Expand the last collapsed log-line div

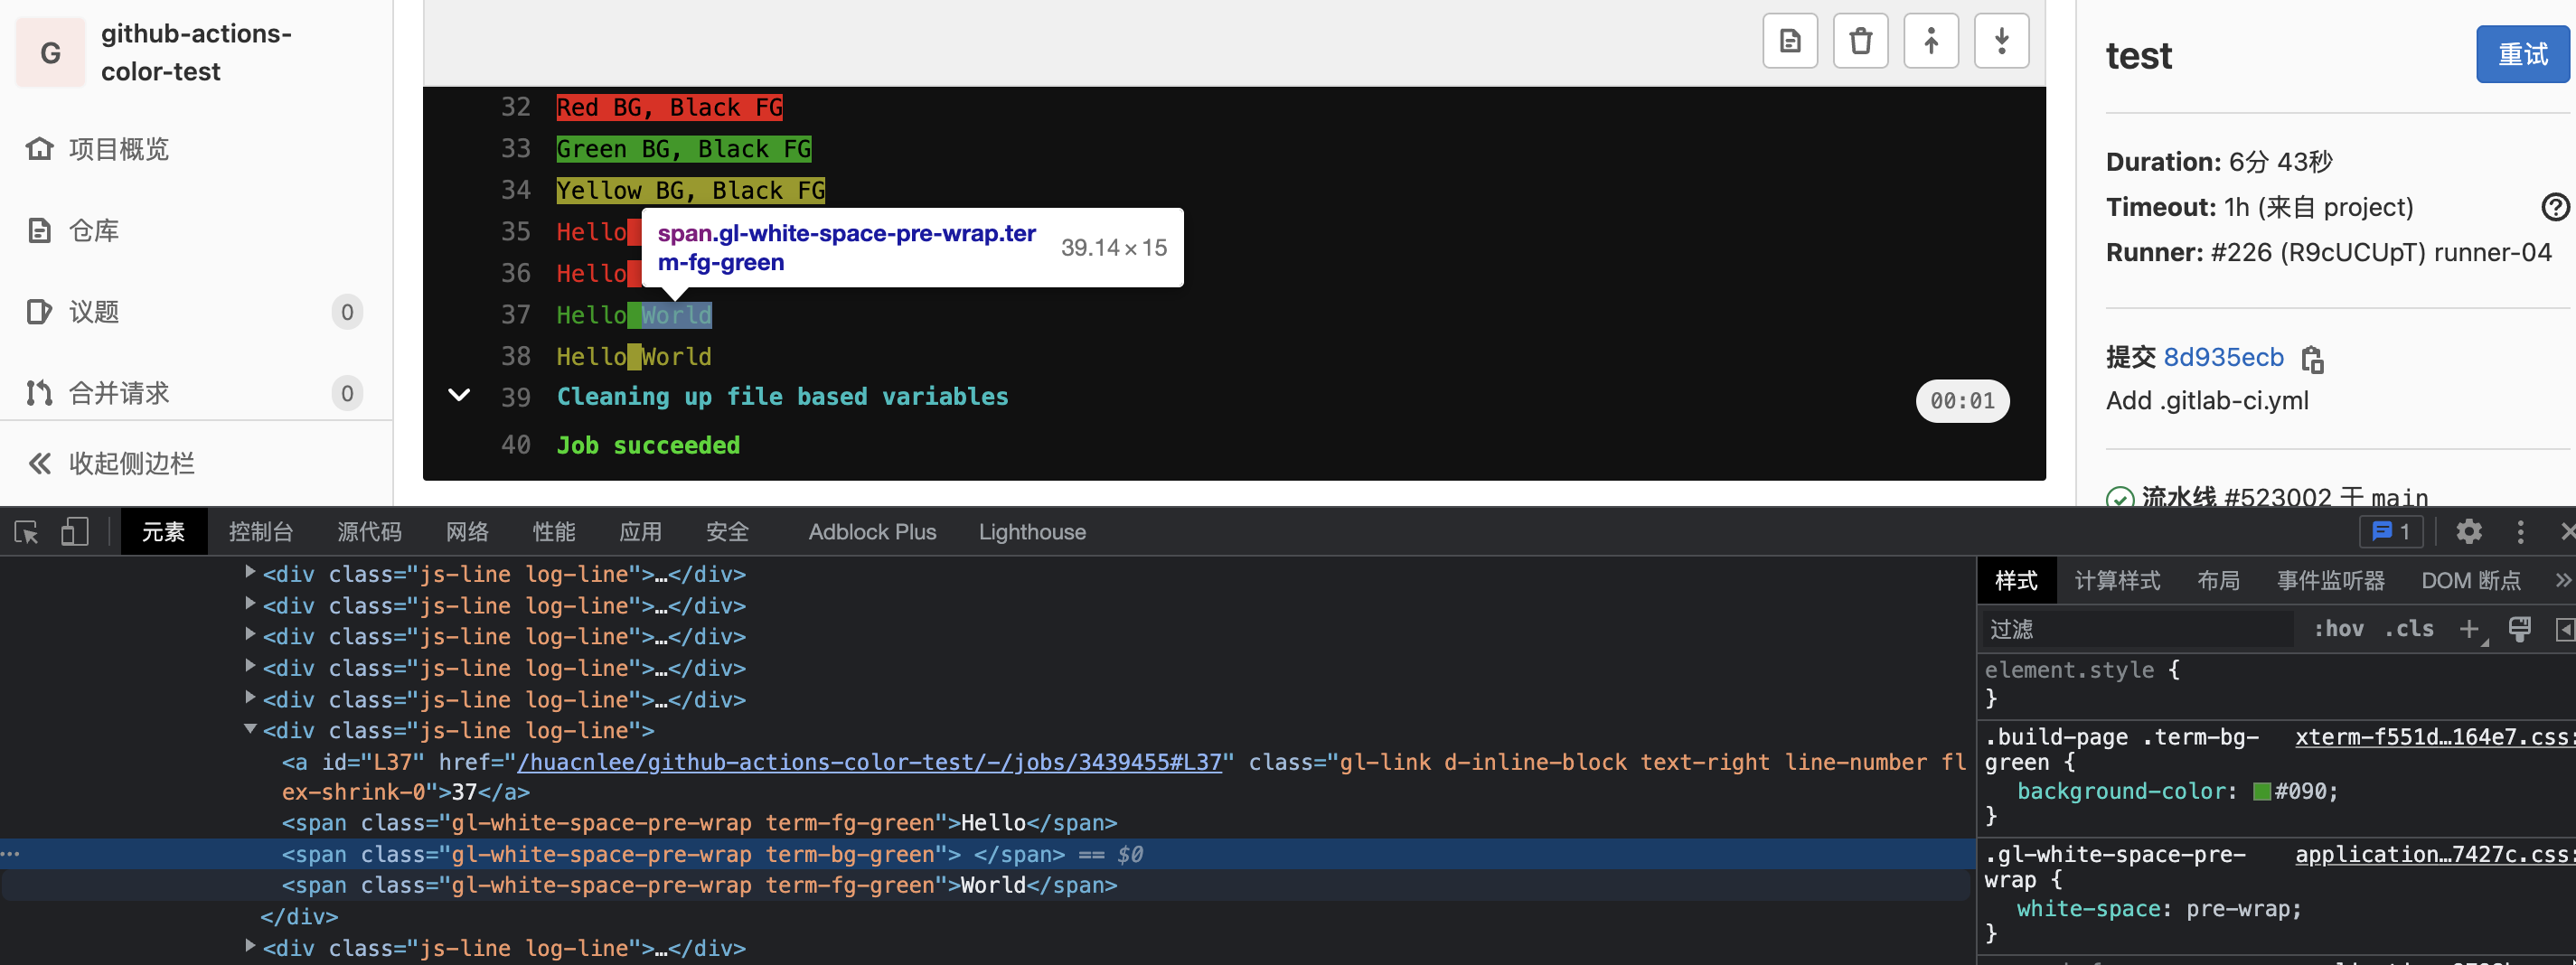click(x=250, y=946)
